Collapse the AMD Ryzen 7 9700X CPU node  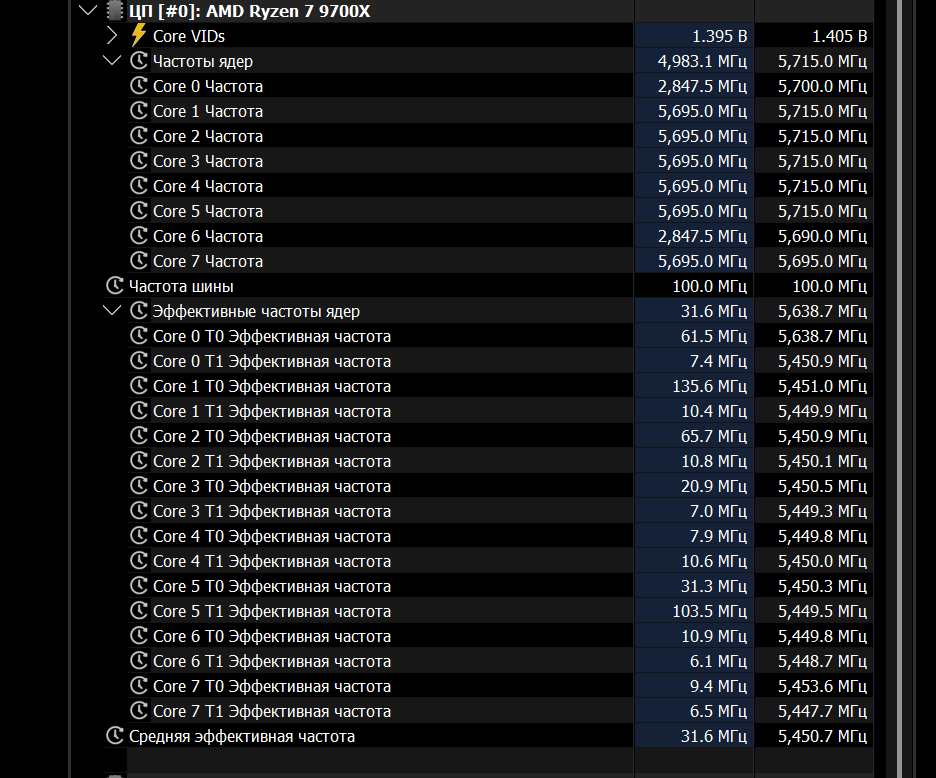[x=88, y=11]
